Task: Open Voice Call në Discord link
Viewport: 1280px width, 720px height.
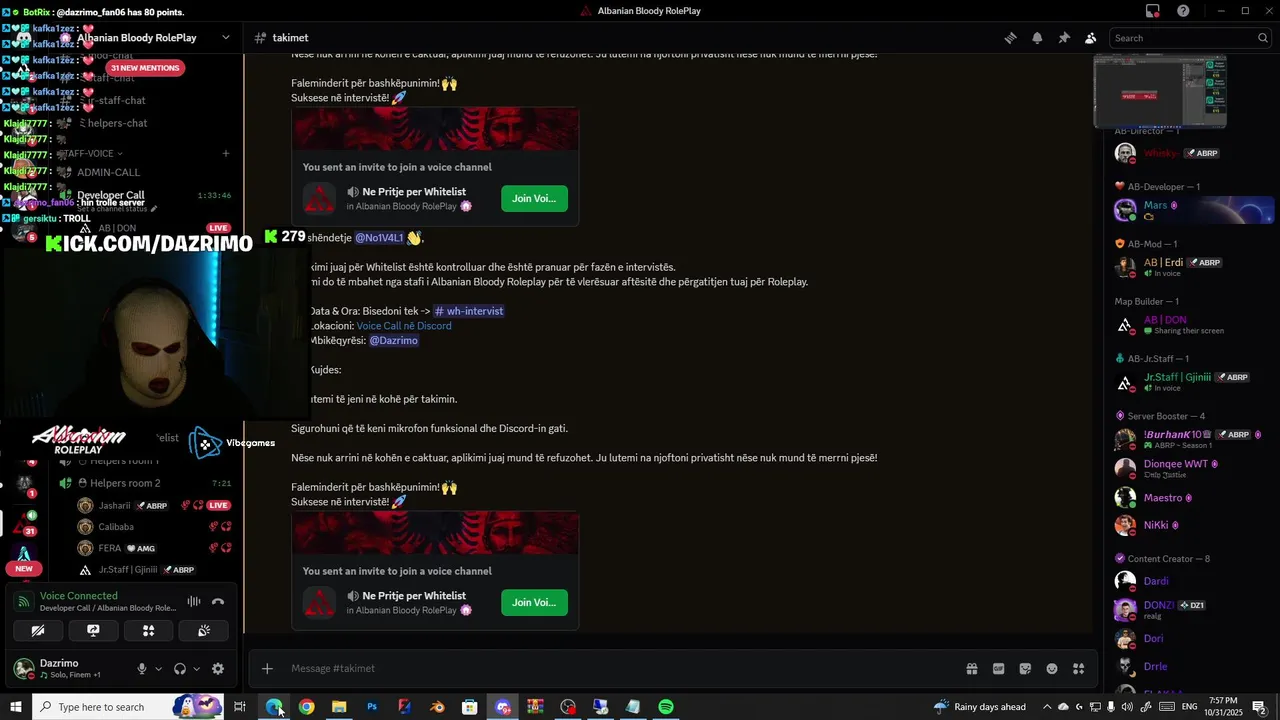Action: [404, 326]
